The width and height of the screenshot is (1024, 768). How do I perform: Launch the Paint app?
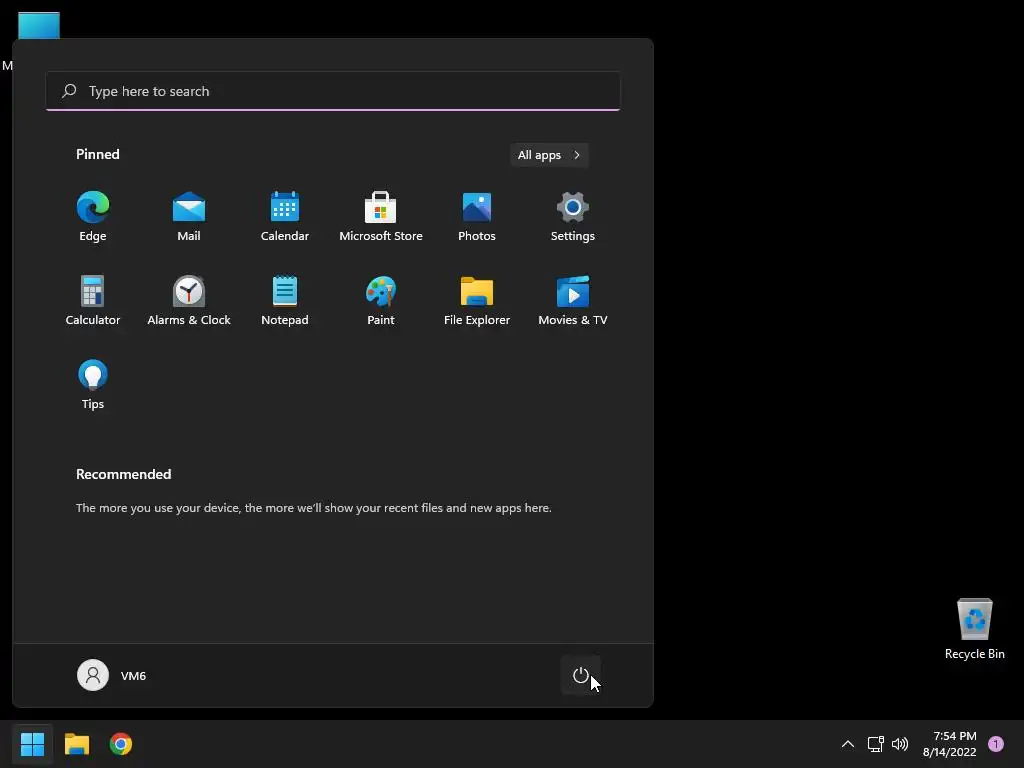click(381, 300)
